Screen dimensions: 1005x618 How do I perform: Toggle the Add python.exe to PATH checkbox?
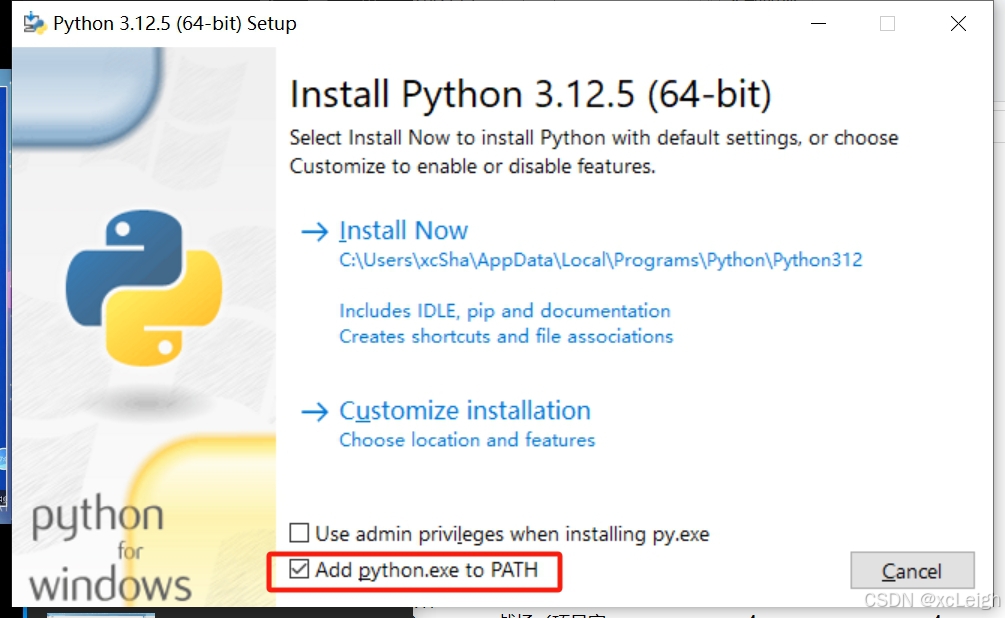(x=299, y=569)
